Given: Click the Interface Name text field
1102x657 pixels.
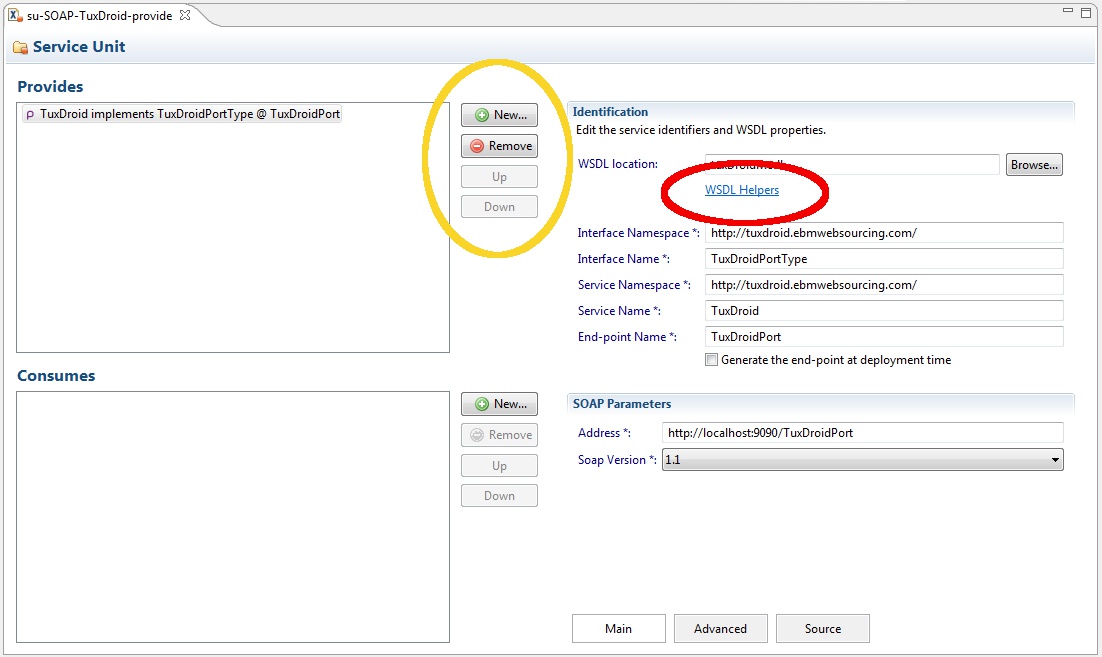Looking at the screenshot, I should pos(883,259).
